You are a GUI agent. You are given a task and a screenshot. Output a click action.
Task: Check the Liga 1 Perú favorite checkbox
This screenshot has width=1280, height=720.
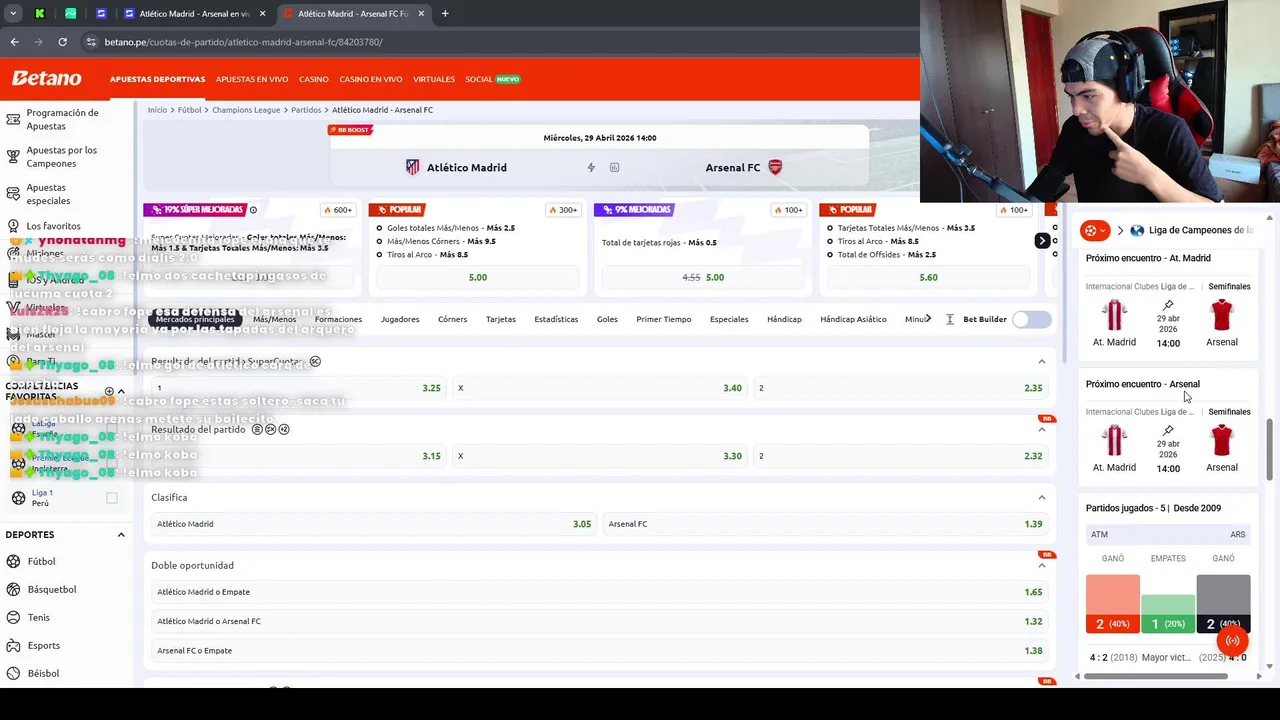click(x=112, y=498)
